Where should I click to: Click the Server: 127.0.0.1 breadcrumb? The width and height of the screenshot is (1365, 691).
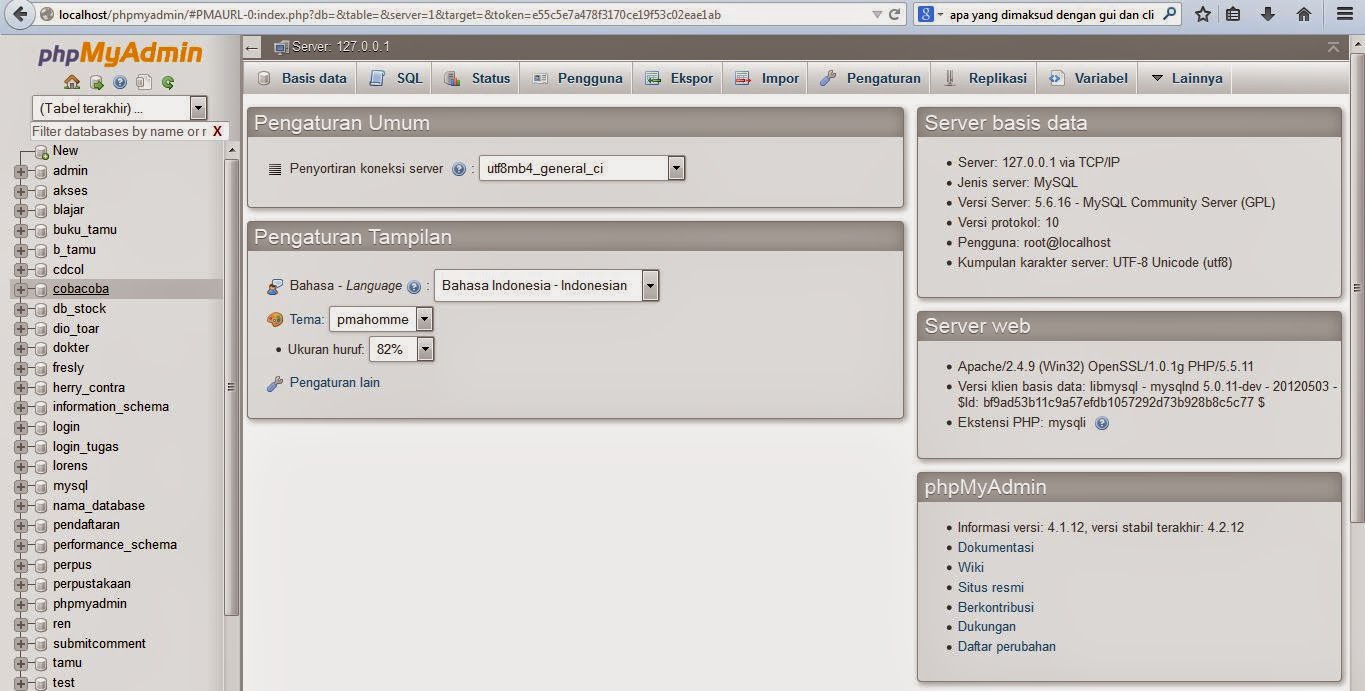341,47
